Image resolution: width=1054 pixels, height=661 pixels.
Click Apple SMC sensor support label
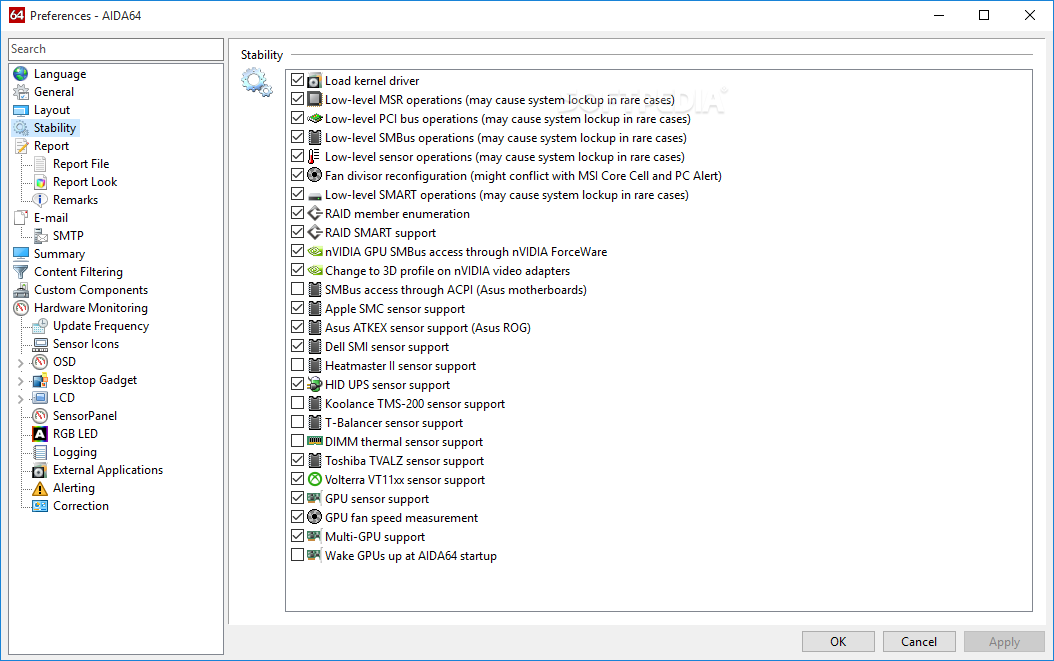pos(395,309)
